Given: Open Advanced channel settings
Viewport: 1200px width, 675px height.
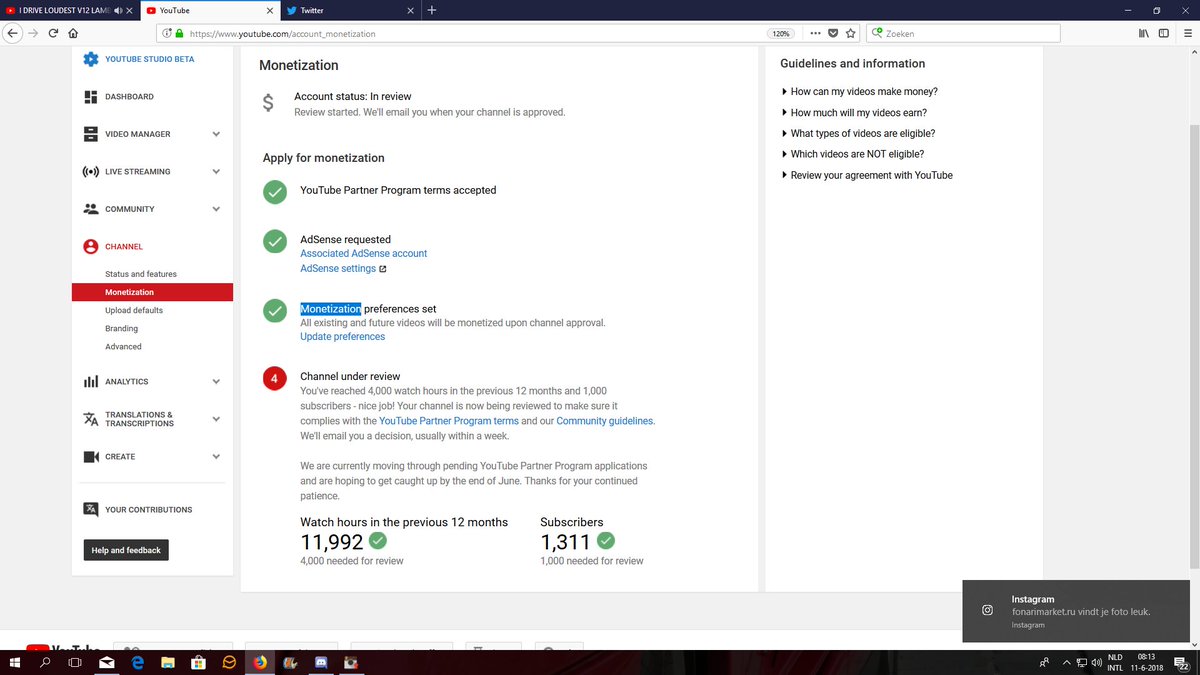Looking at the screenshot, I should click(123, 346).
